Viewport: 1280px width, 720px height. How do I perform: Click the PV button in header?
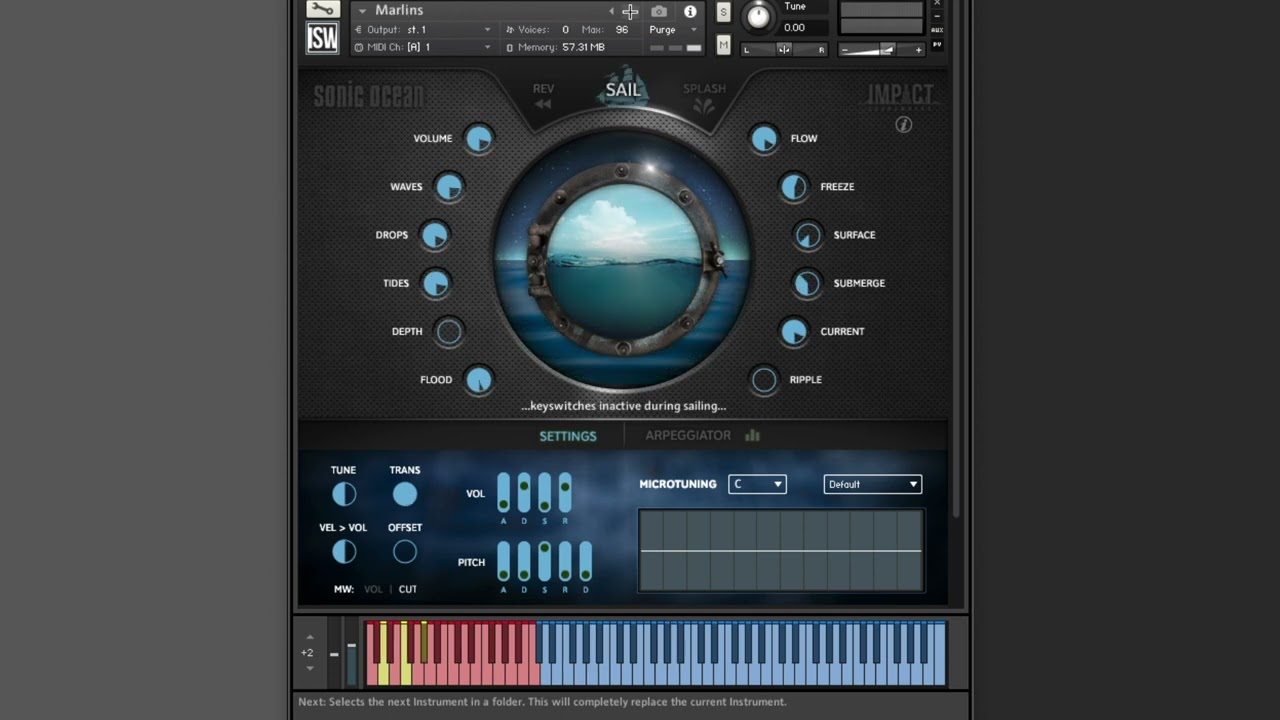(x=937, y=44)
